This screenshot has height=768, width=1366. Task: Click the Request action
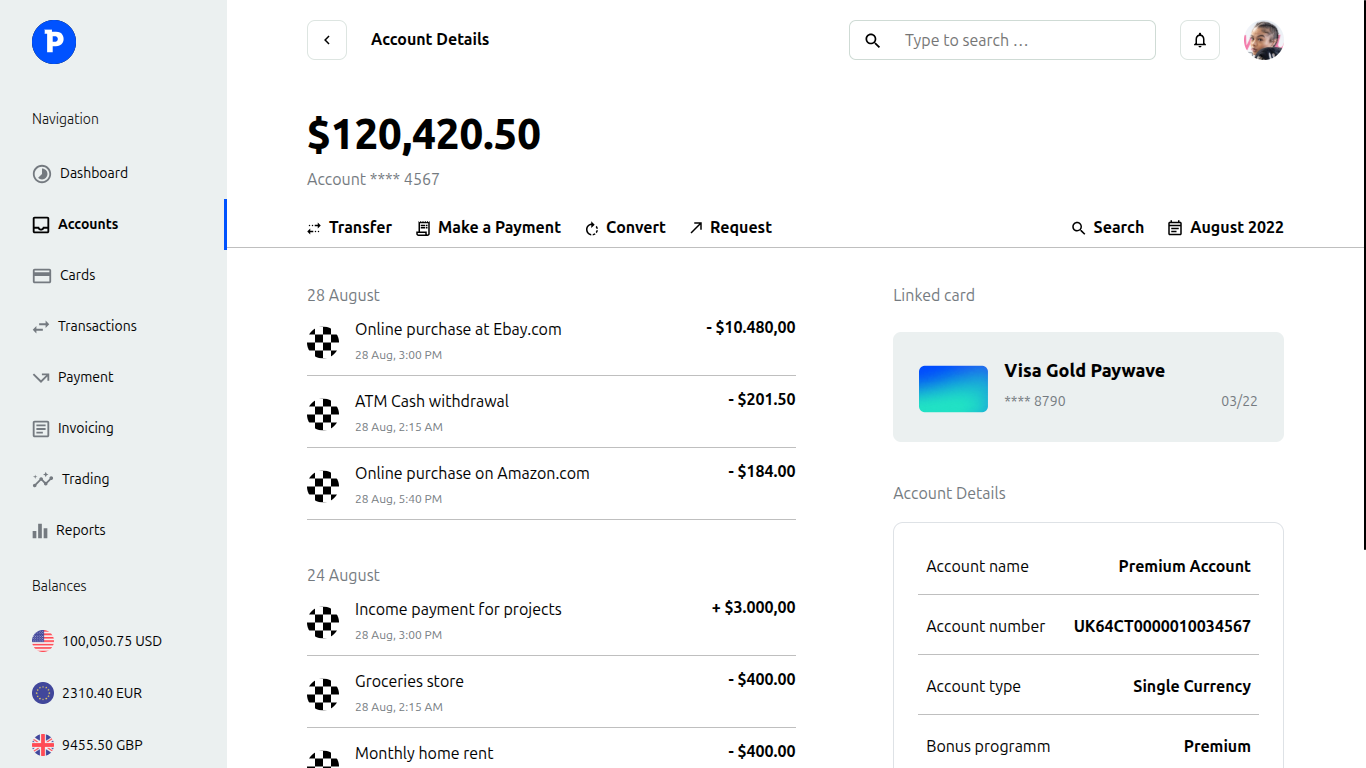coord(730,228)
